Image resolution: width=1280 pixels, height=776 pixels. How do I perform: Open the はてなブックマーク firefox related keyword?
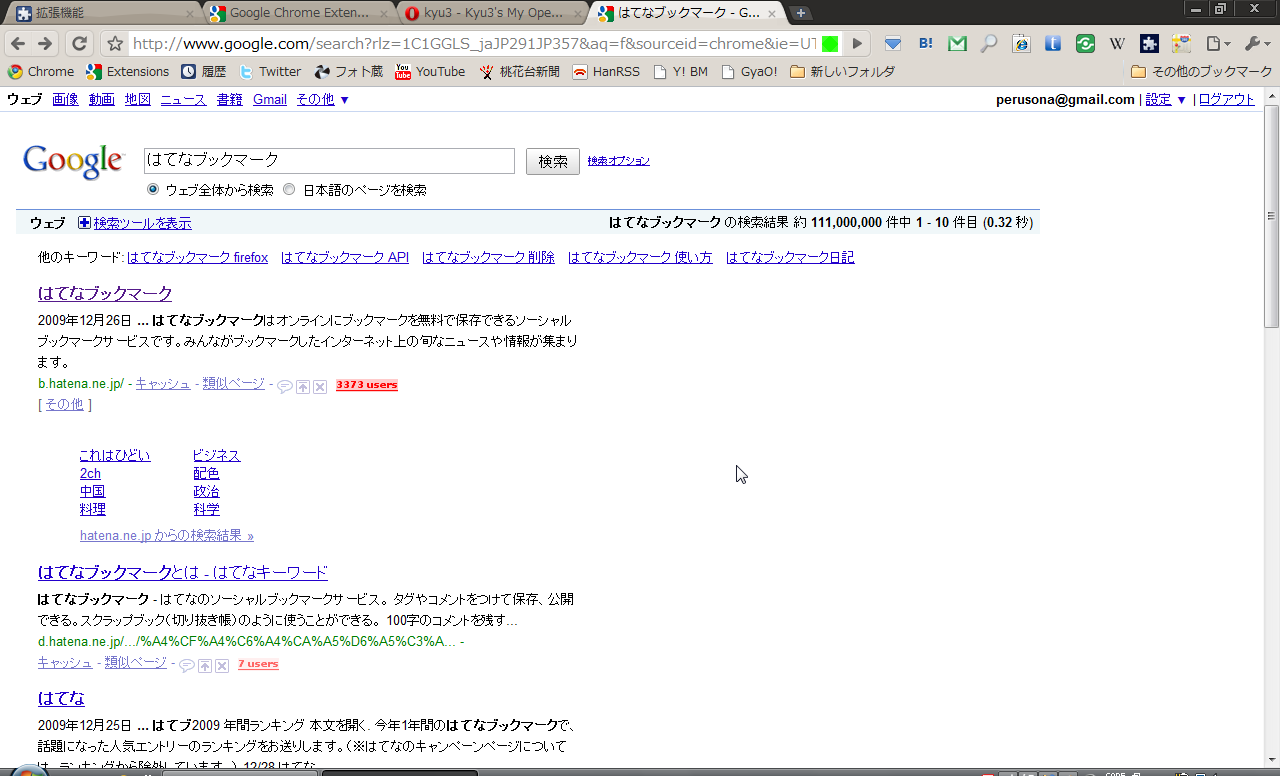(x=197, y=257)
